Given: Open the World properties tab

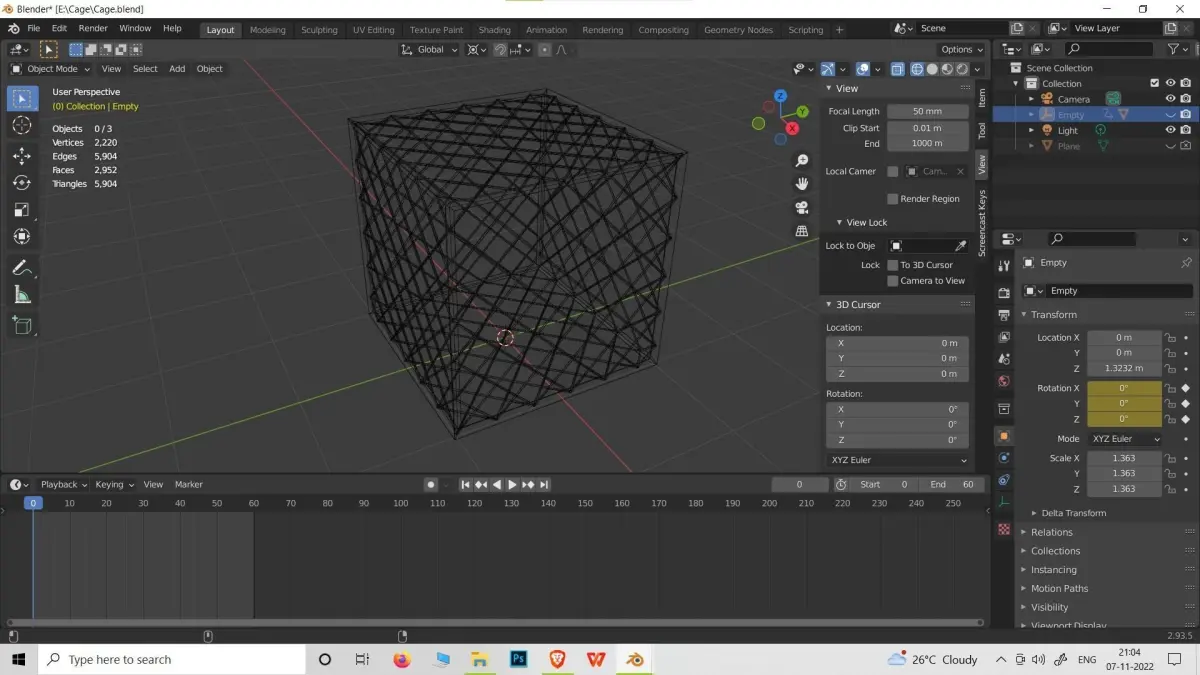Looking at the screenshot, I should pos(1004,382).
